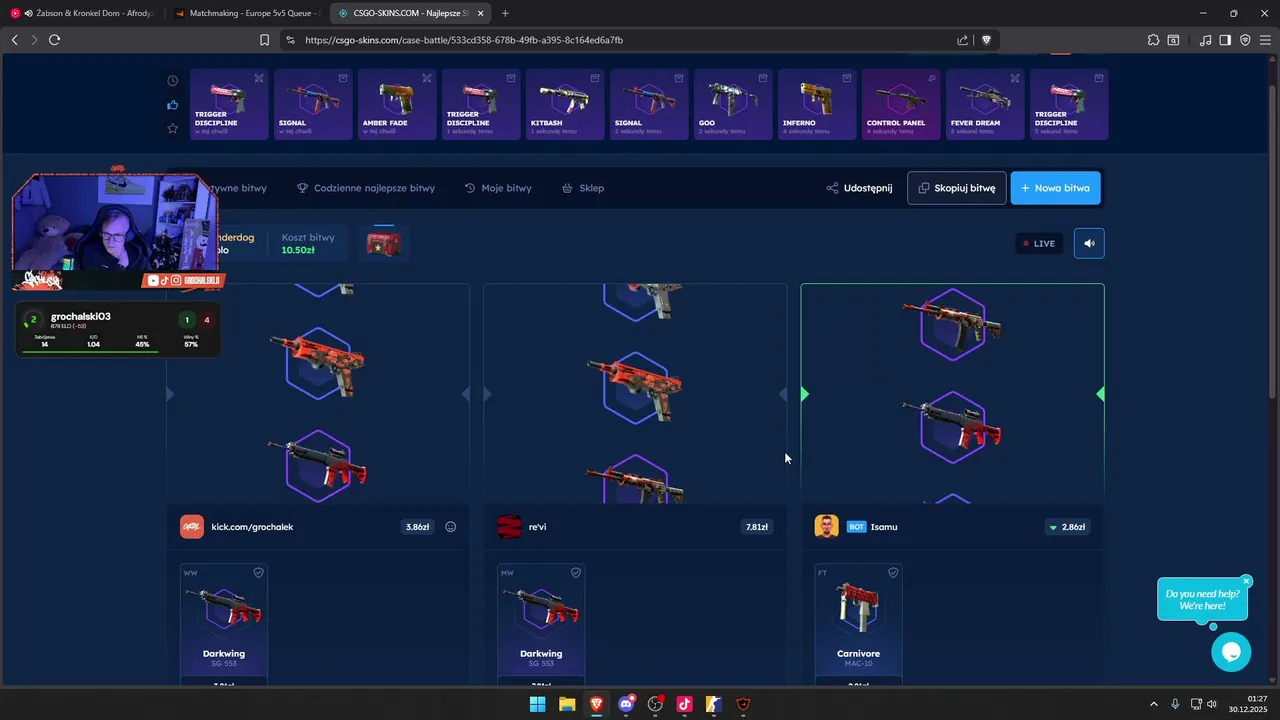
Task: Bookmark this page
Action: [x=264, y=40]
